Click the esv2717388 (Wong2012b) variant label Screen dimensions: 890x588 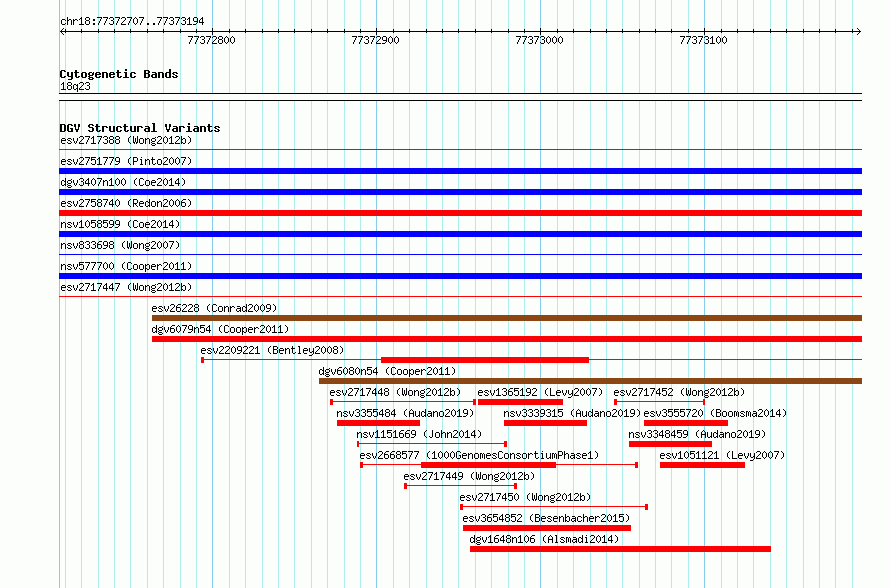pyautogui.click(x=126, y=140)
